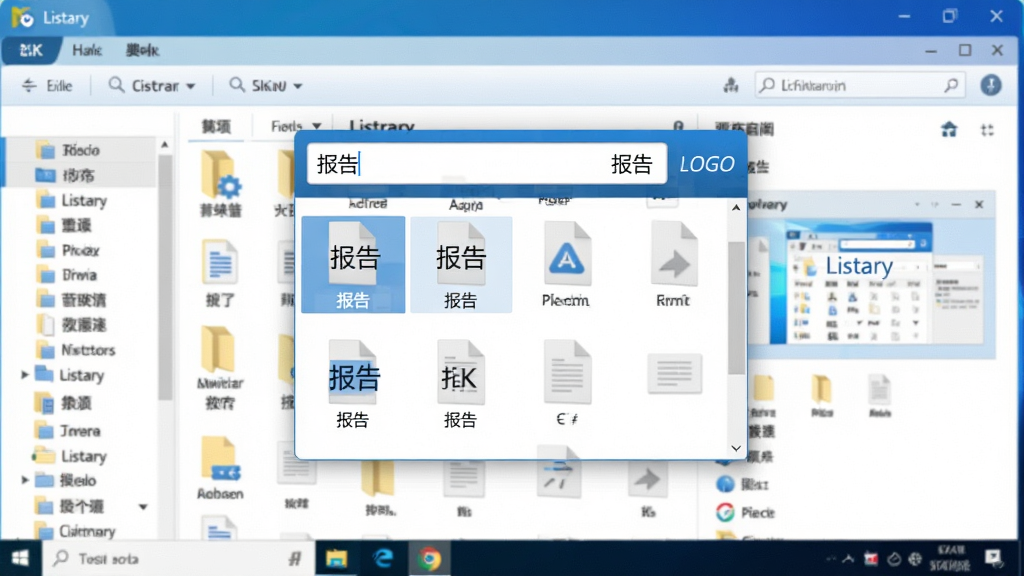Open the Mwiitar folder in the file pane
The image size is (1024, 576).
click(219, 368)
